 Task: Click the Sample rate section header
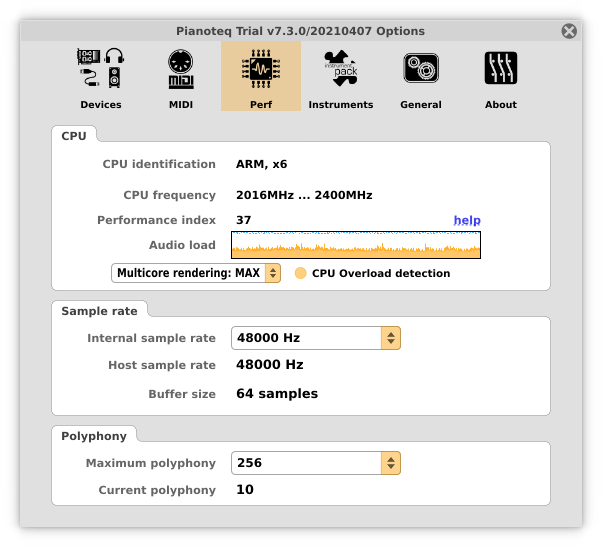point(99,311)
